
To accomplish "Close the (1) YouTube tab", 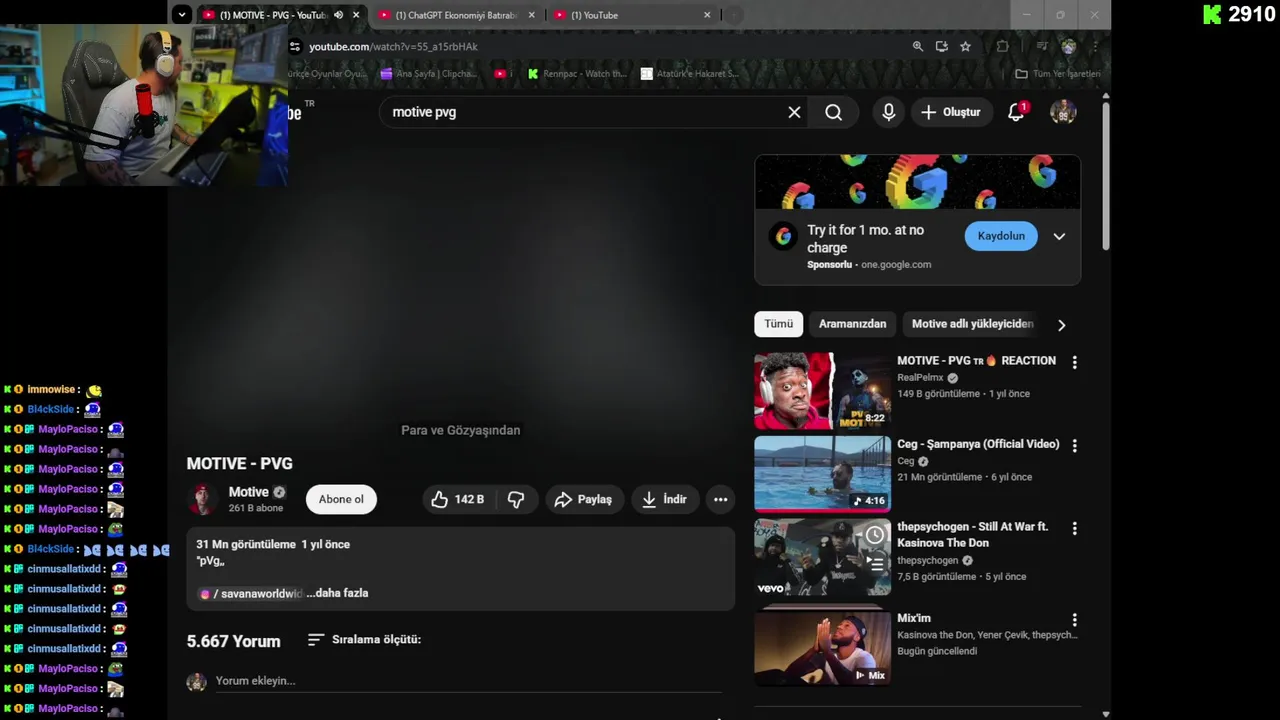I will point(707,15).
